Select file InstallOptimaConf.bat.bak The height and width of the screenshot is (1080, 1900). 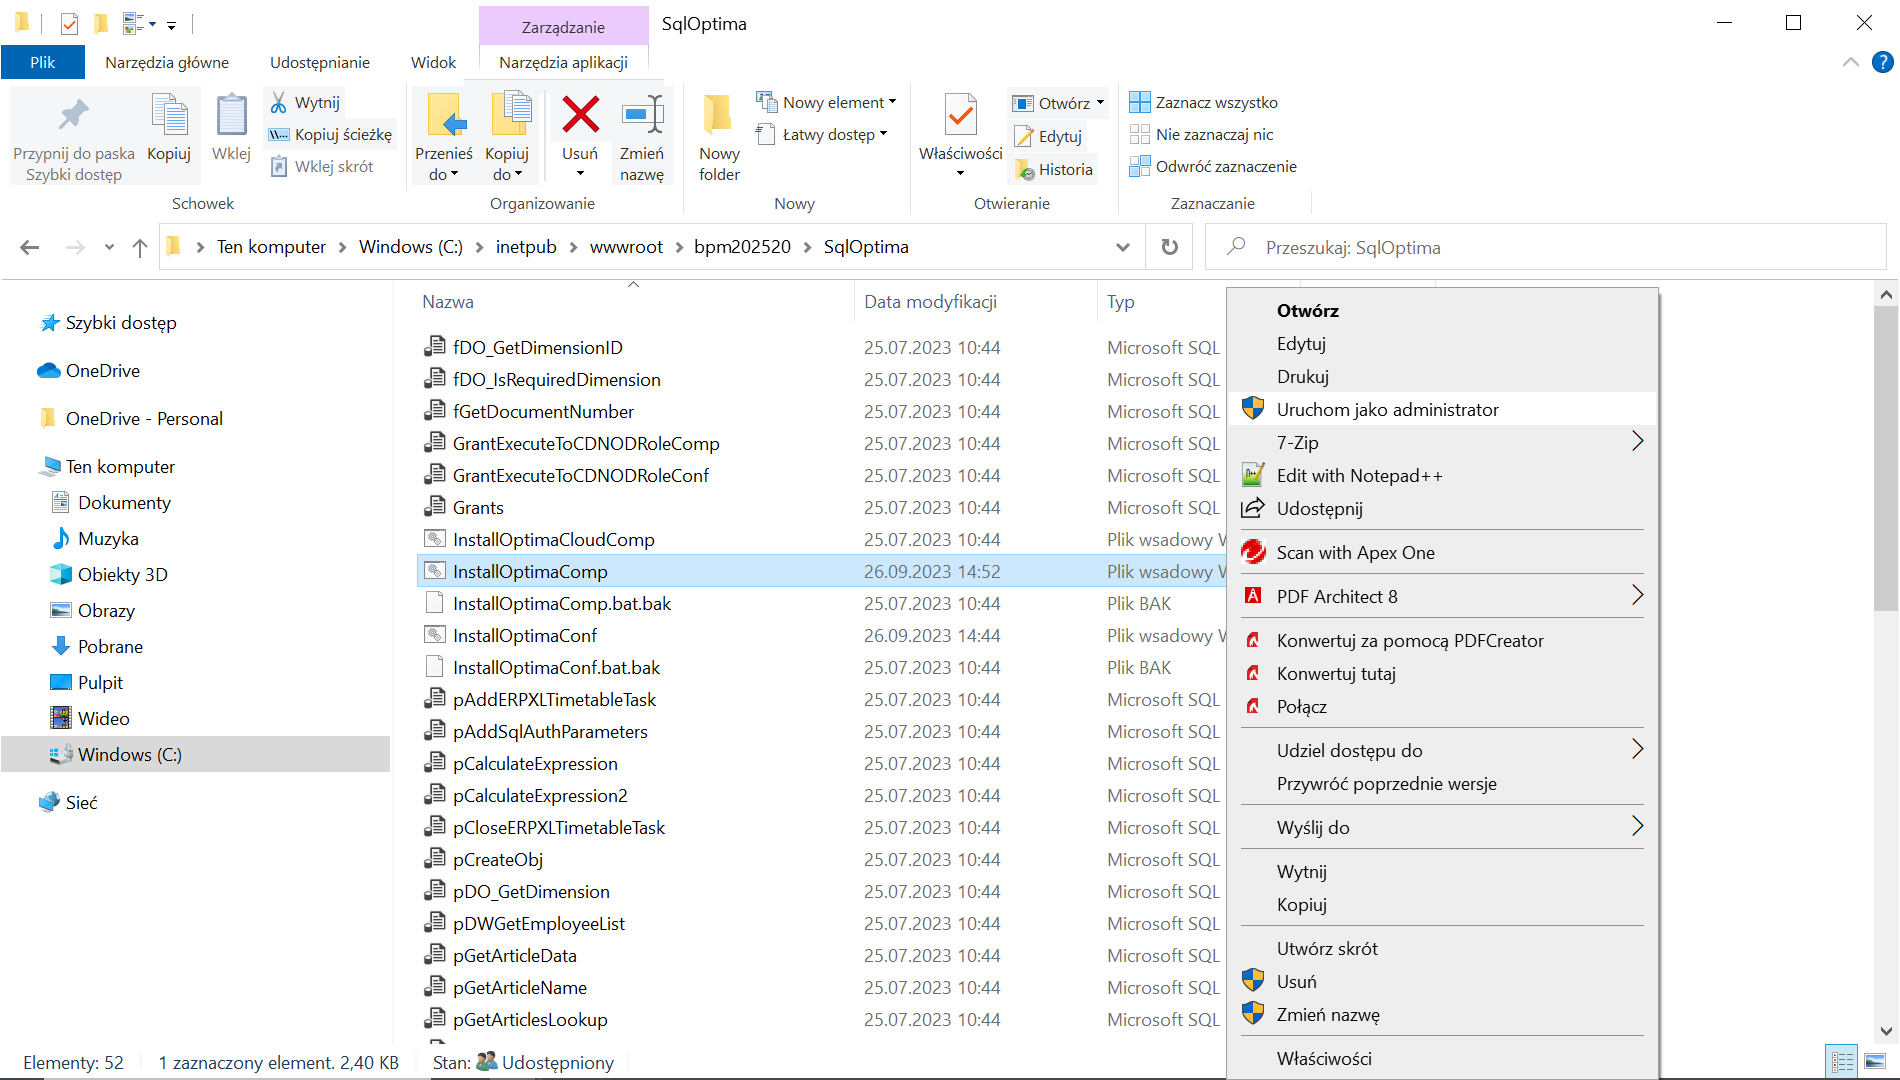point(556,667)
